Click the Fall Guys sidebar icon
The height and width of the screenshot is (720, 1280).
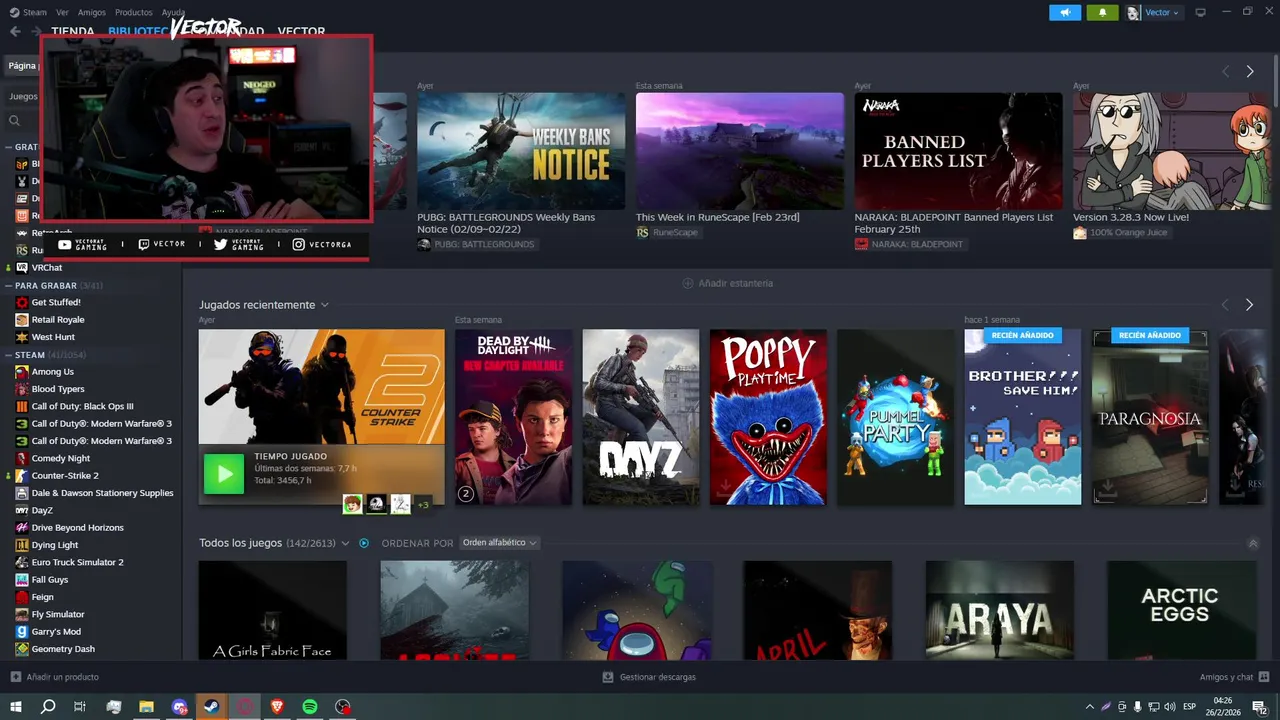pyautogui.click(x=22, y=580)
